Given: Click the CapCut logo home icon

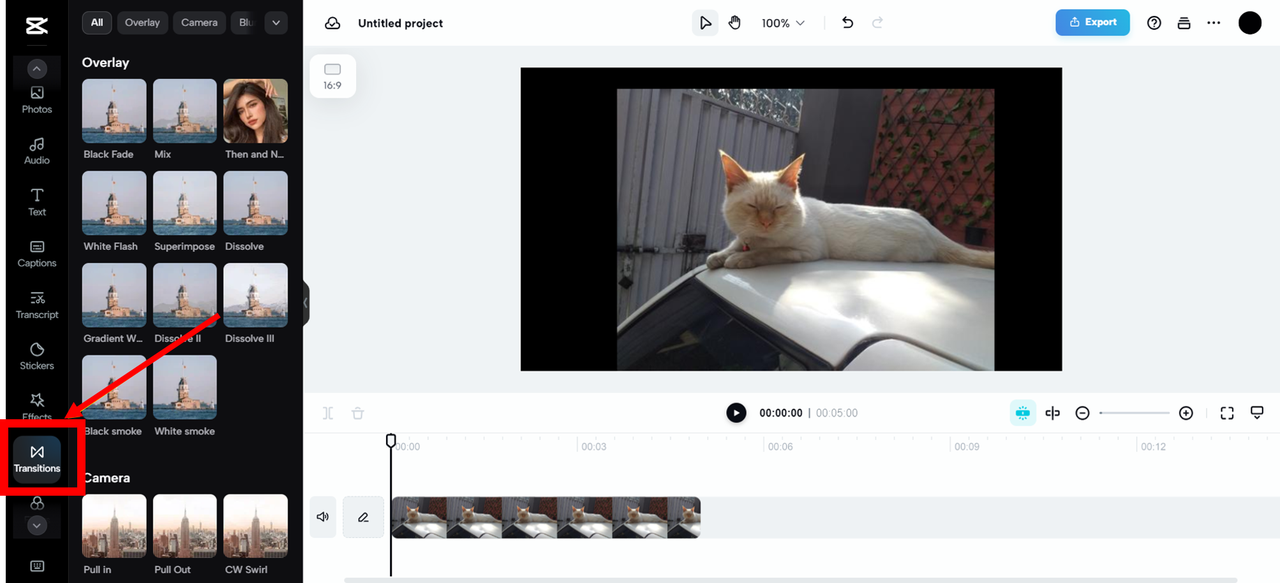Looking at the screenshot, I should [37, 25].
